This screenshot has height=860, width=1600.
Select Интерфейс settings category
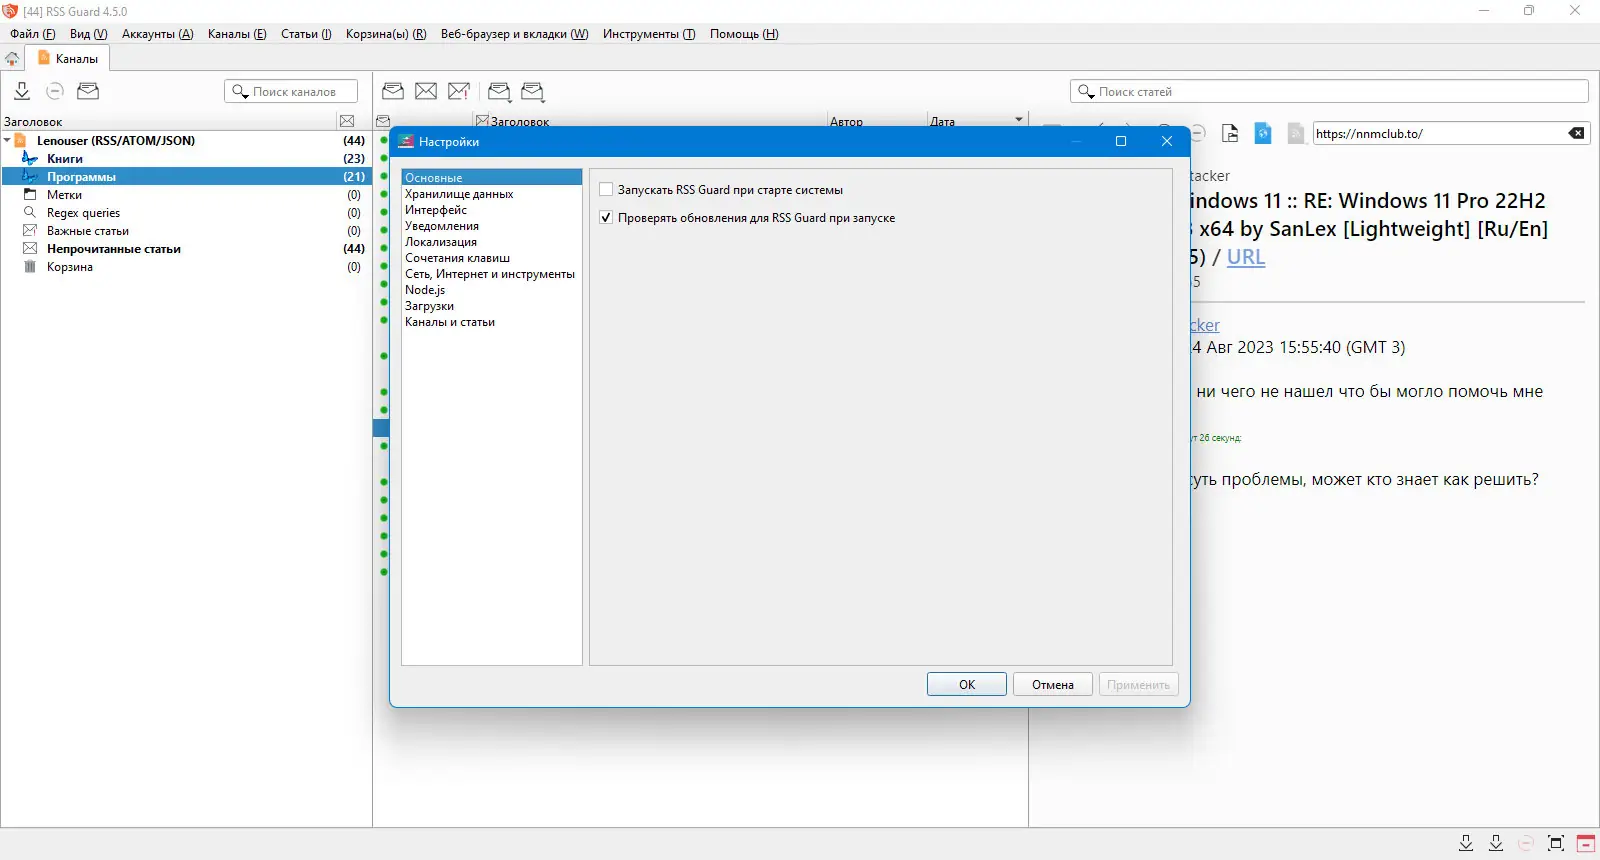[491, 210]
